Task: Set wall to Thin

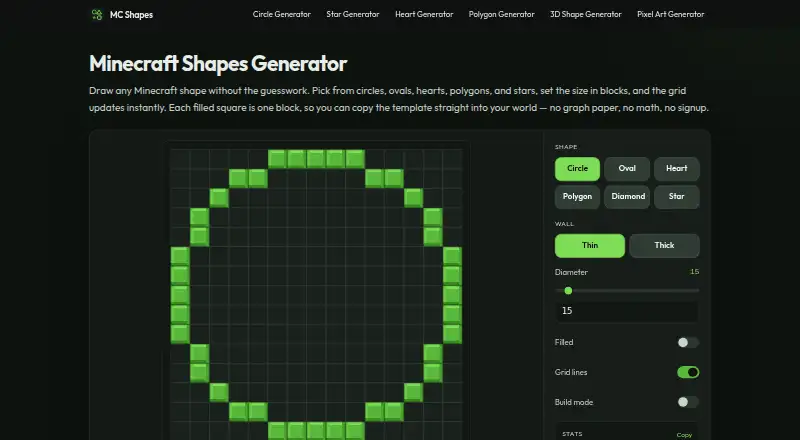Action: click(590, 246)
